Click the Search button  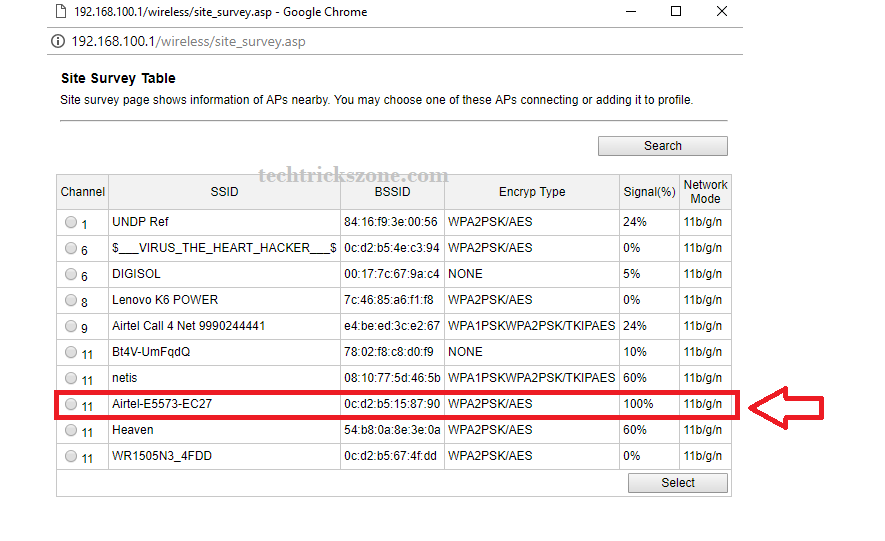point(662,146)
